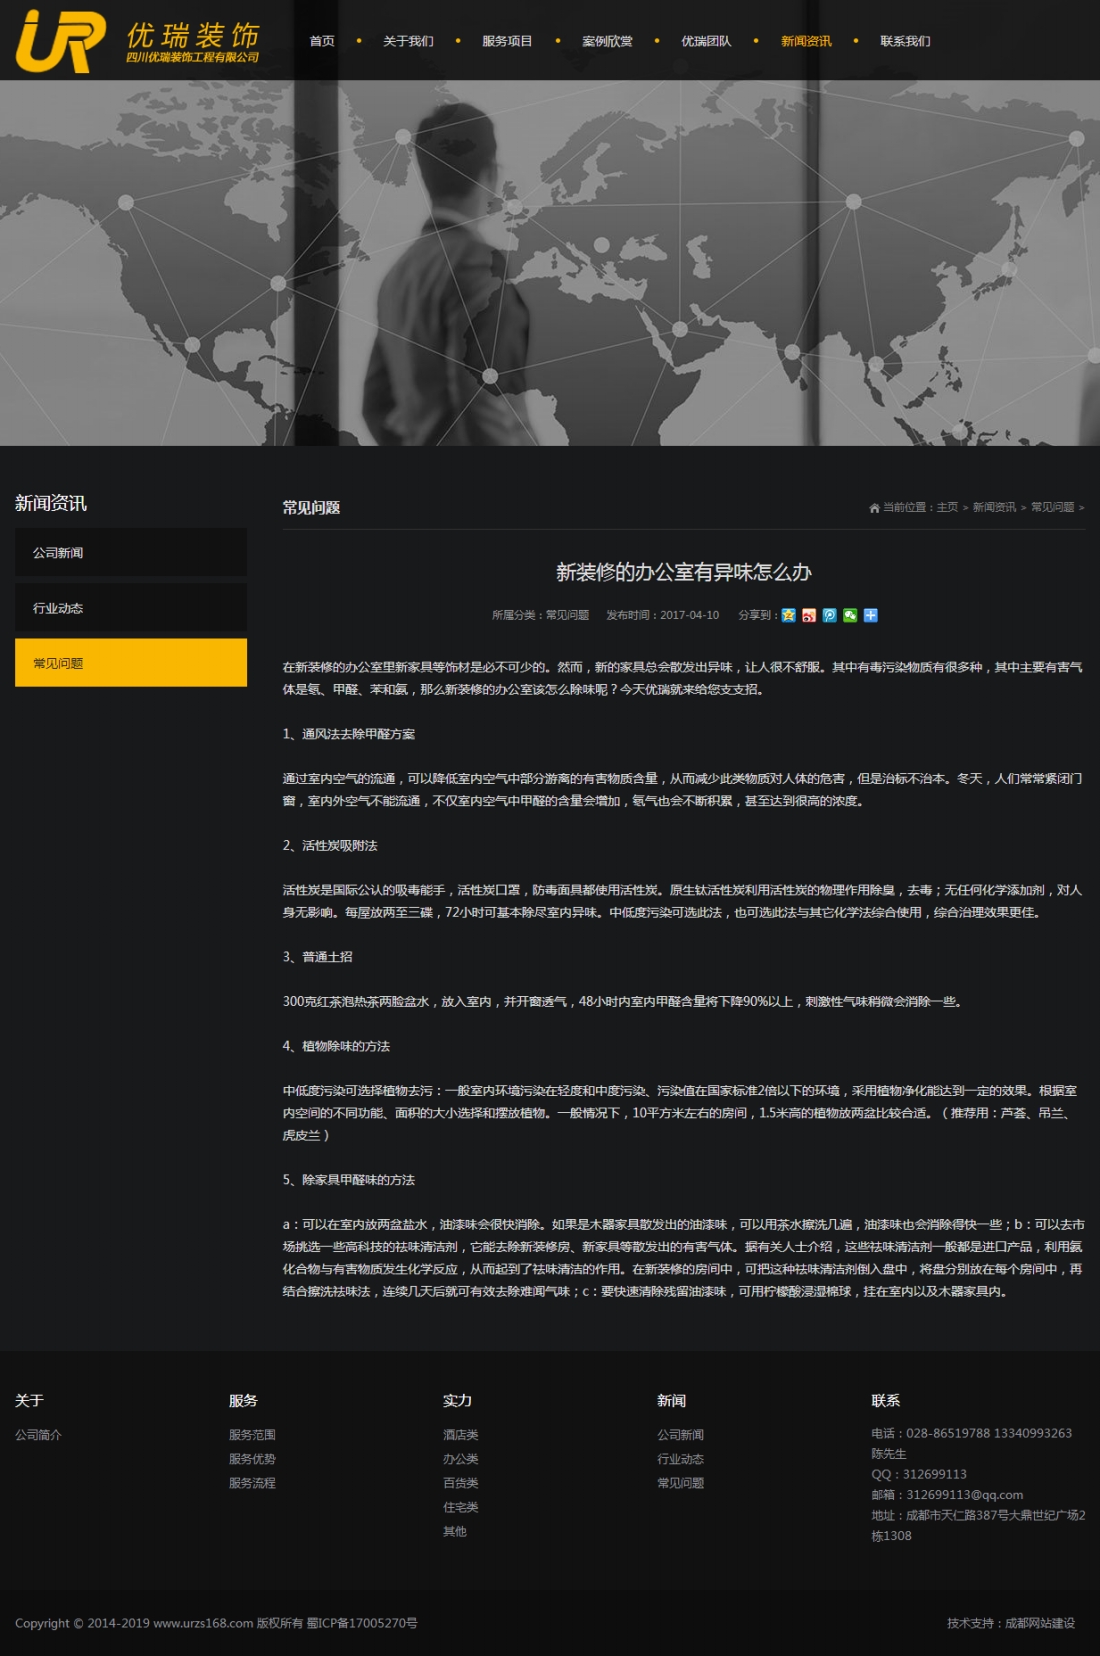Select 行业动态 in the sidebar
Image resolution: width=1100 pixels, height=1656 pixels.
pos(131,607)
